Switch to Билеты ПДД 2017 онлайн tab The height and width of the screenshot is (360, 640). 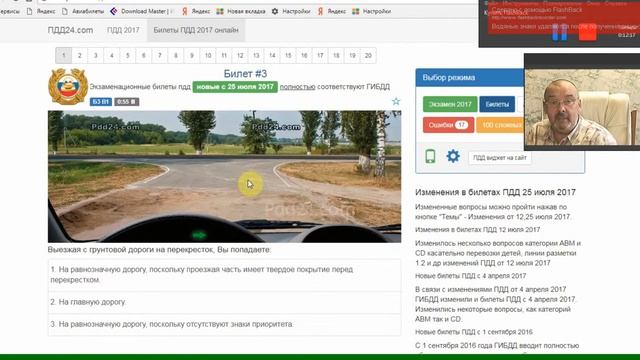click(x=196, y=30)
